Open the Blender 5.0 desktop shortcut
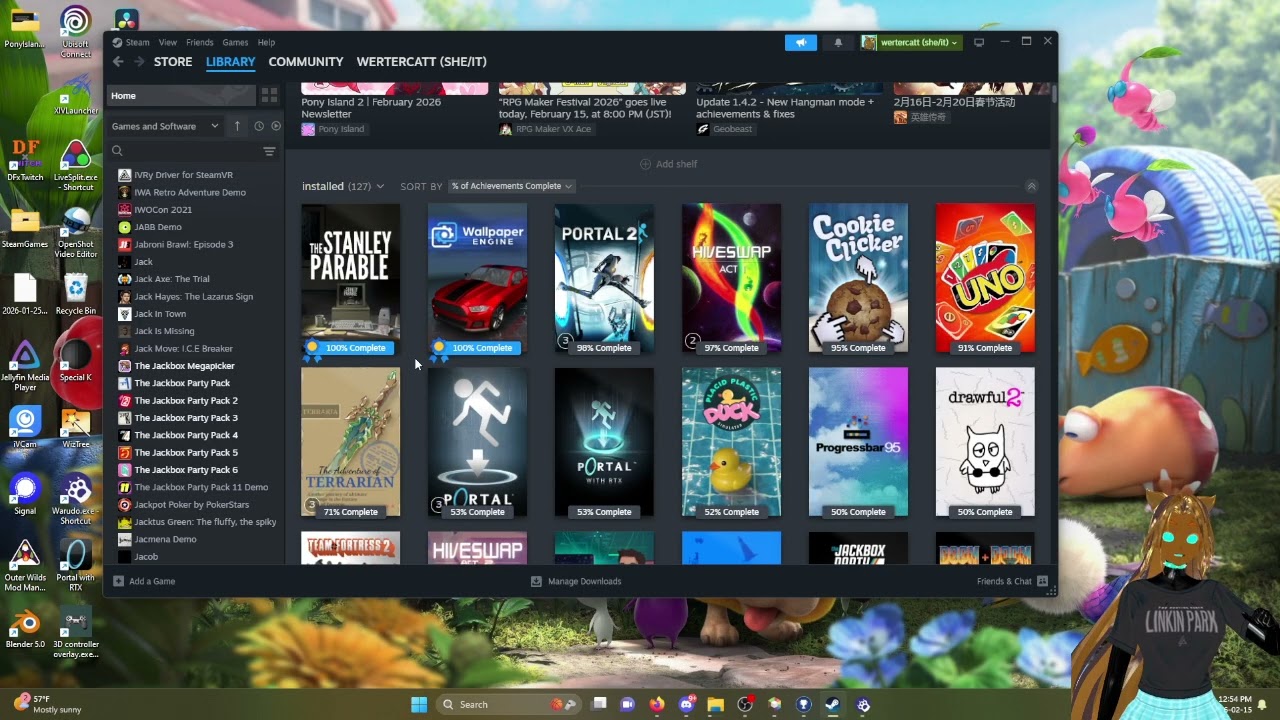This screenshot has height=720, width=1280. tap(25, 629)
